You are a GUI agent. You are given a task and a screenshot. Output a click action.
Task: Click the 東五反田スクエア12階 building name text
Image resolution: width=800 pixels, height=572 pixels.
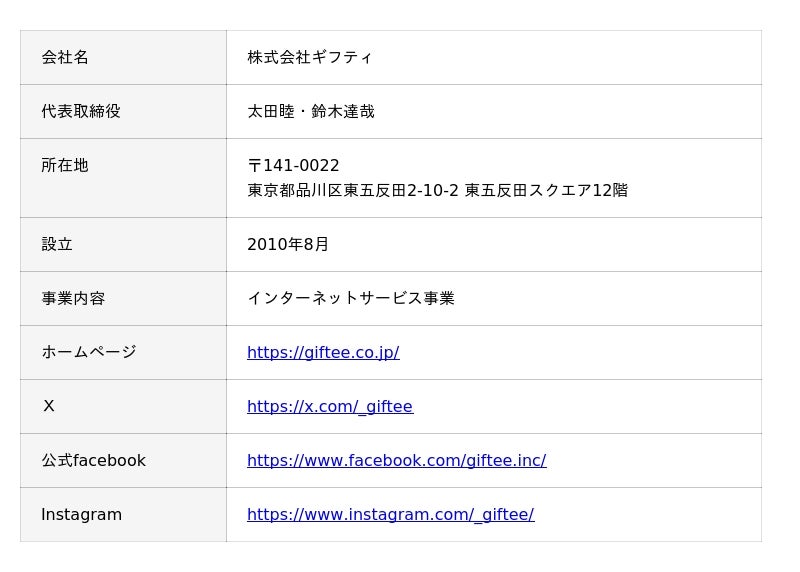coord(546,190)
